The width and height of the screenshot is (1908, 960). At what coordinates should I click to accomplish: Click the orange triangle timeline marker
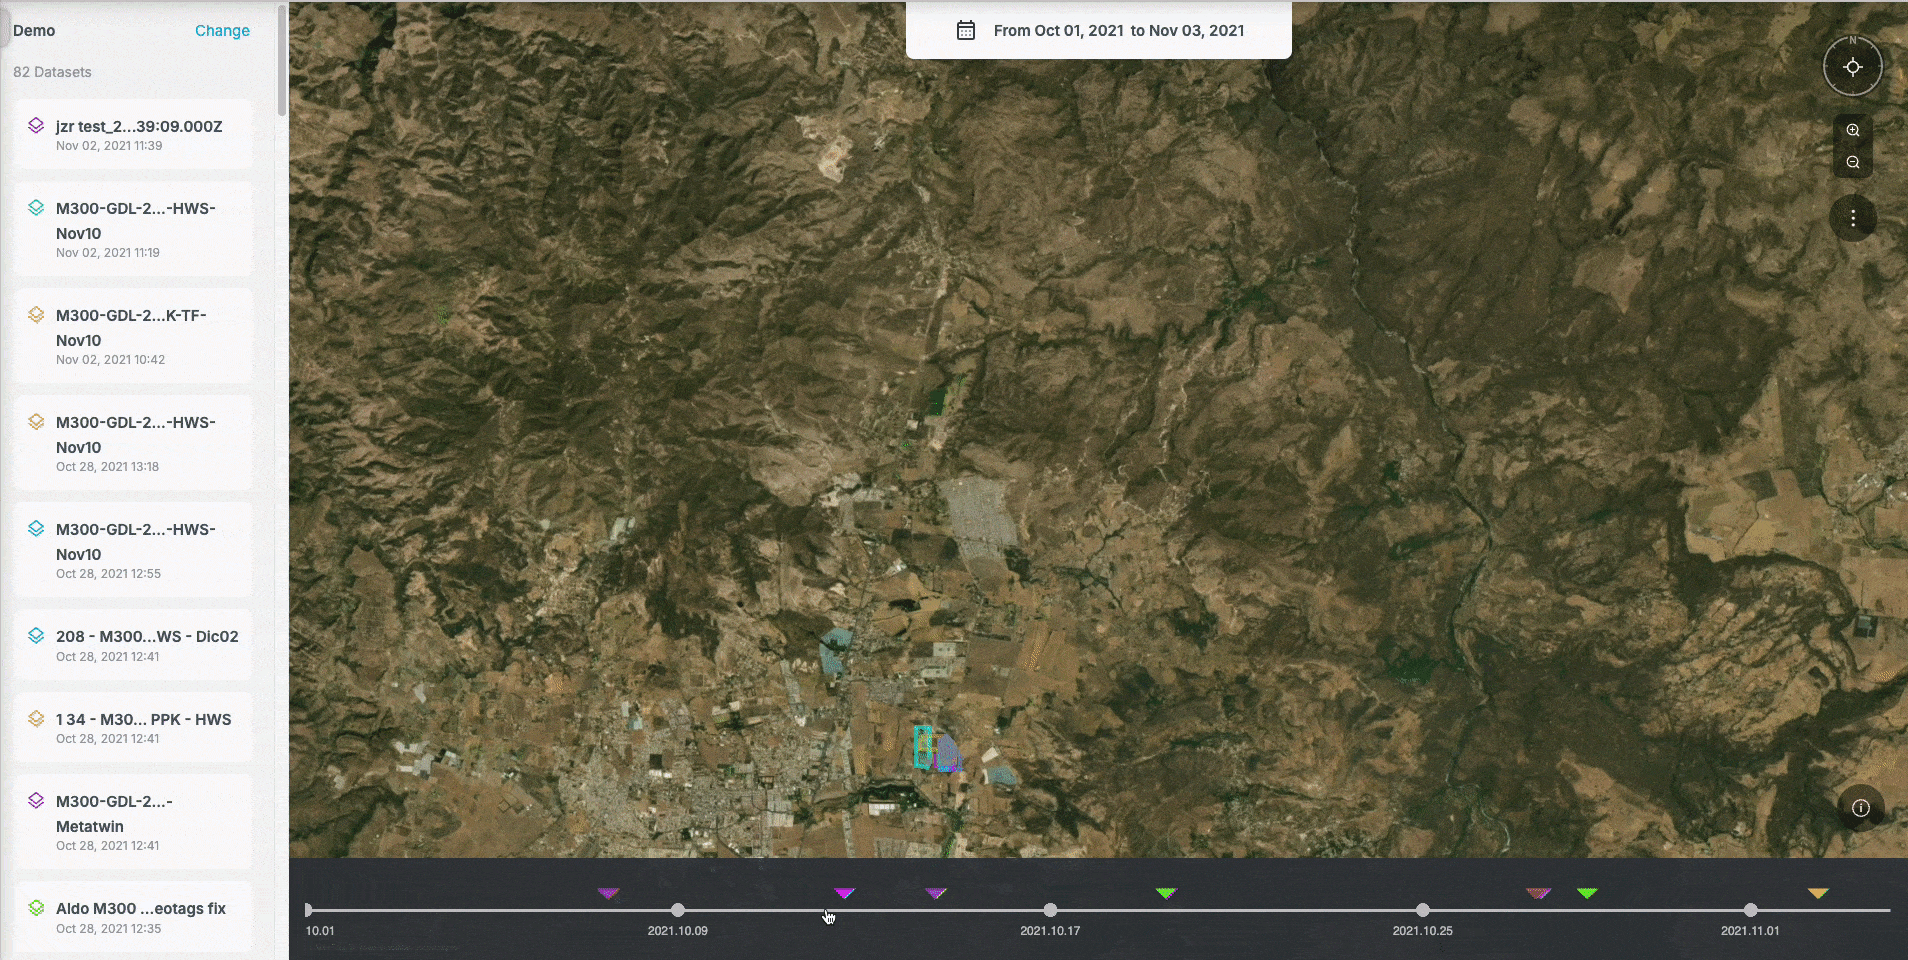pyautogui.click(x=1818, y=893)
